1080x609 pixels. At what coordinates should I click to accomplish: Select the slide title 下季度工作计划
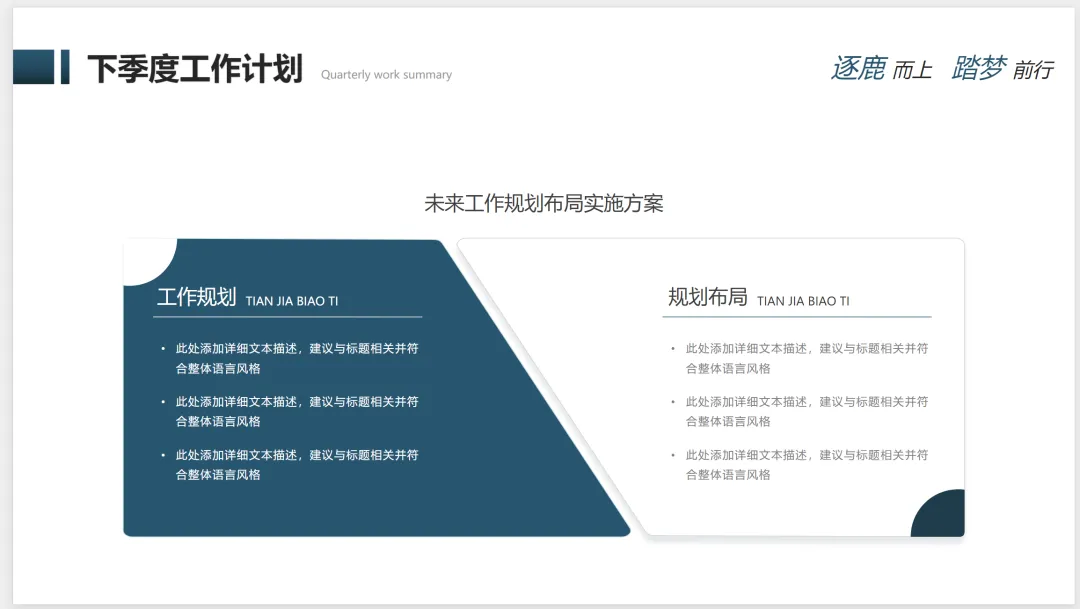[195, 68]
